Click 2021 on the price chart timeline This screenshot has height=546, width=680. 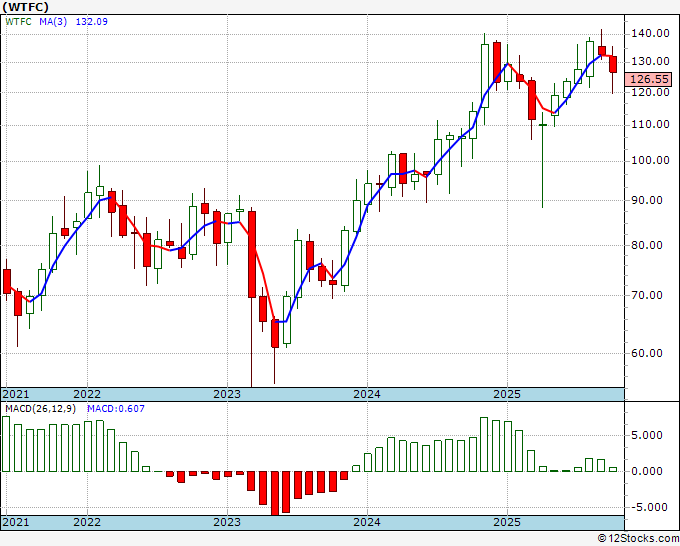tap(16, 394)
